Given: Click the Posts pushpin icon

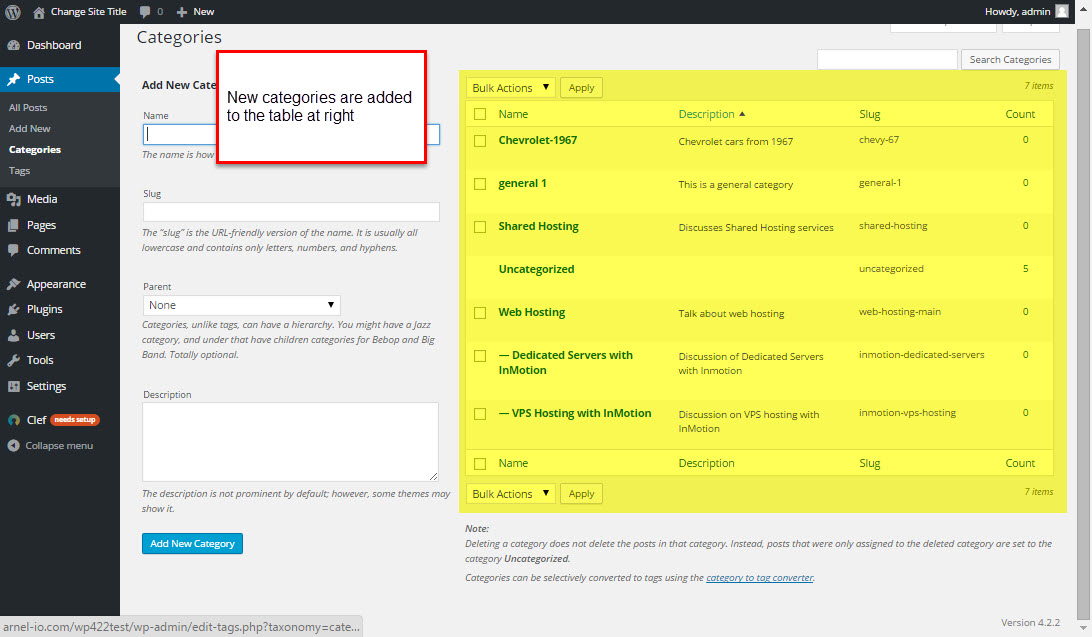Looking at the screenshot, I should [13, 79].
